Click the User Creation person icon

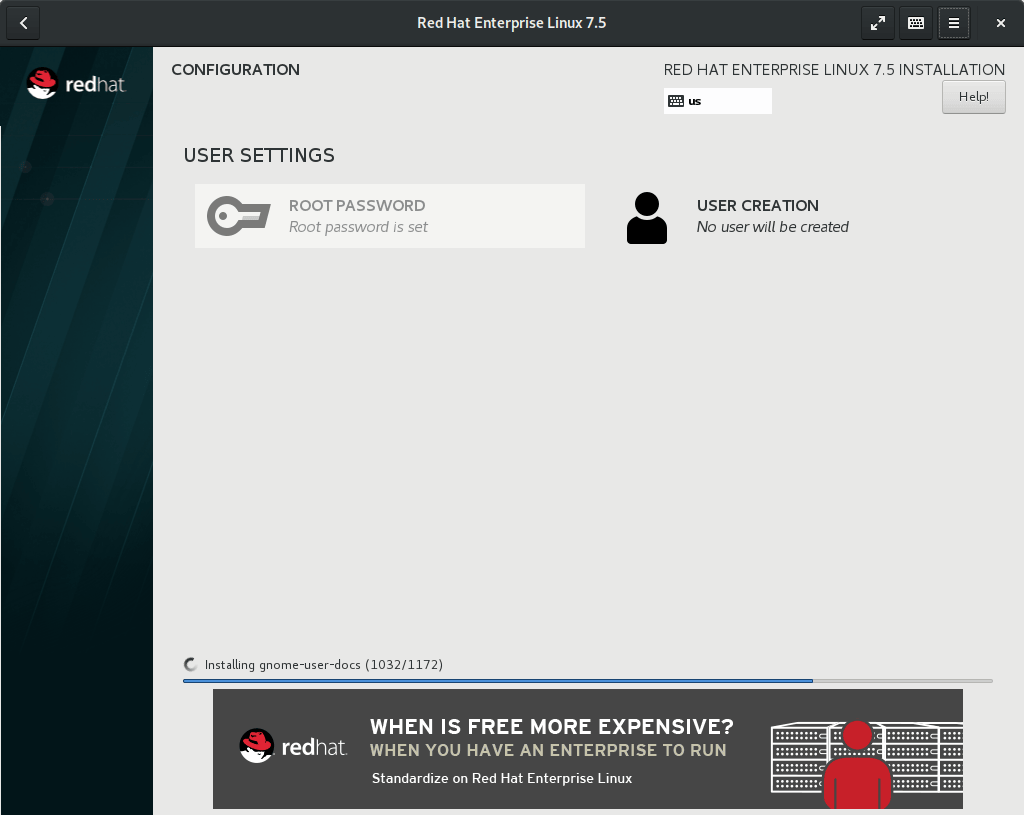pos(646,218)
